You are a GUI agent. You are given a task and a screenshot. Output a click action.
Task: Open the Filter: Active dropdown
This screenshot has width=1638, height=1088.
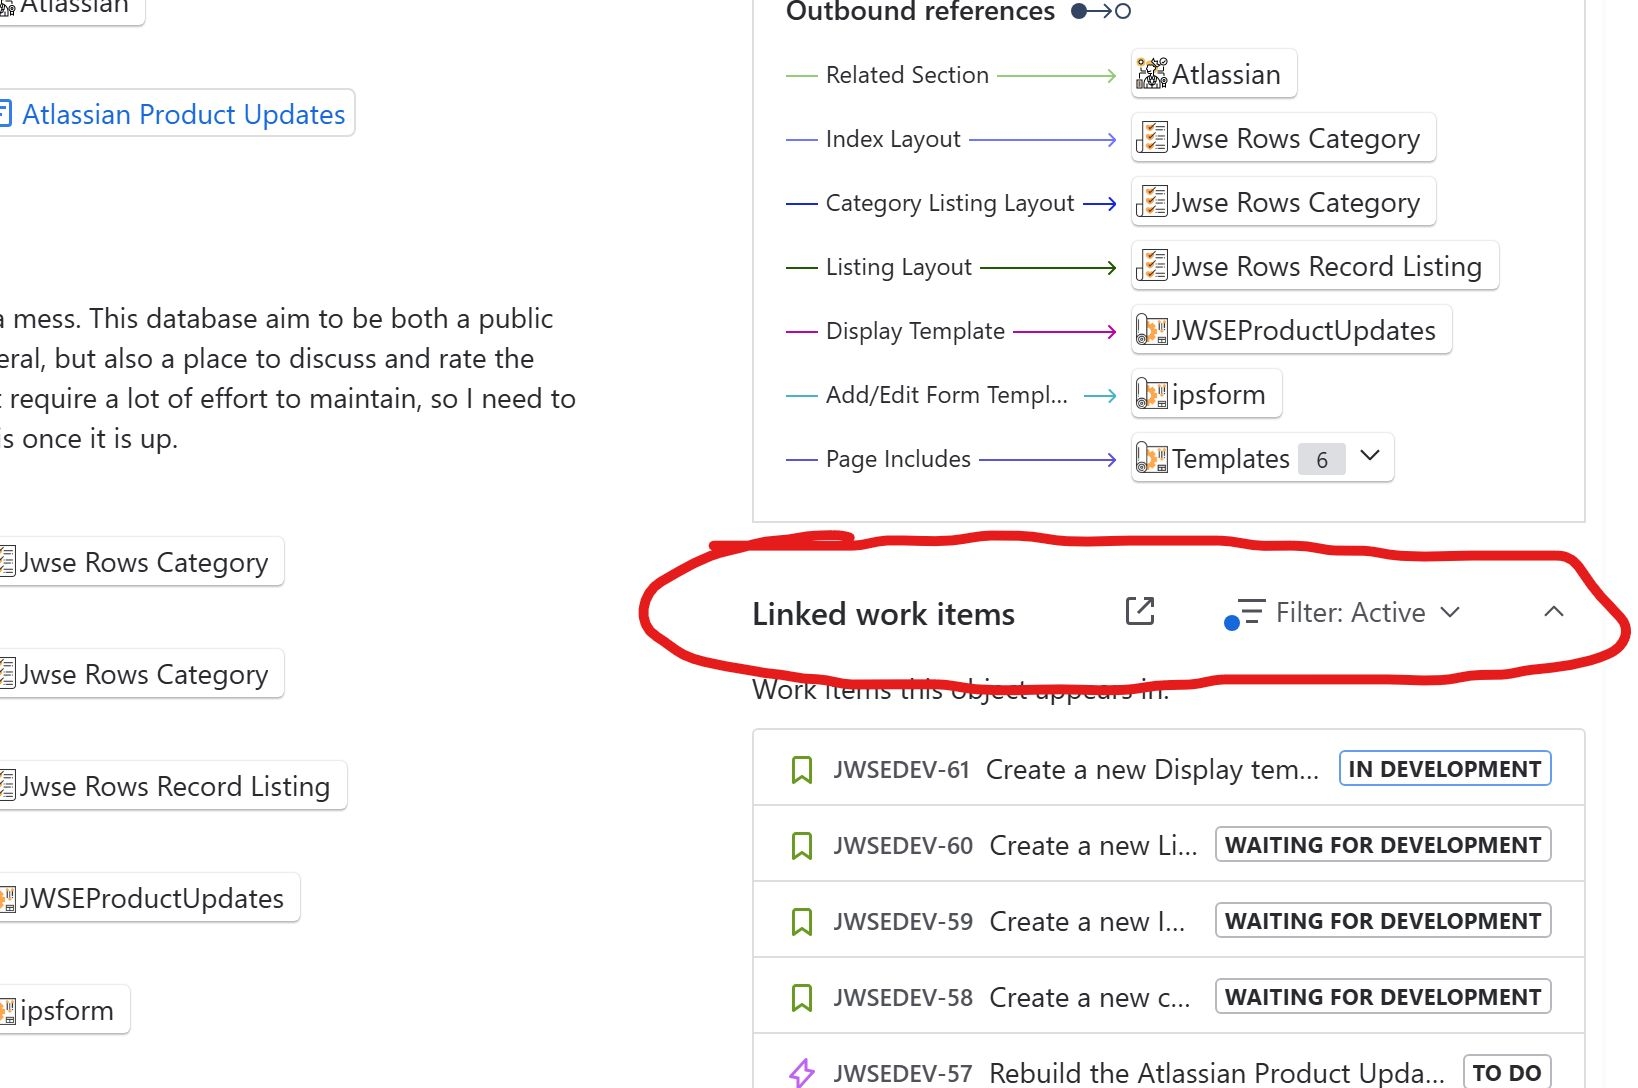(x=1366, y=612)
